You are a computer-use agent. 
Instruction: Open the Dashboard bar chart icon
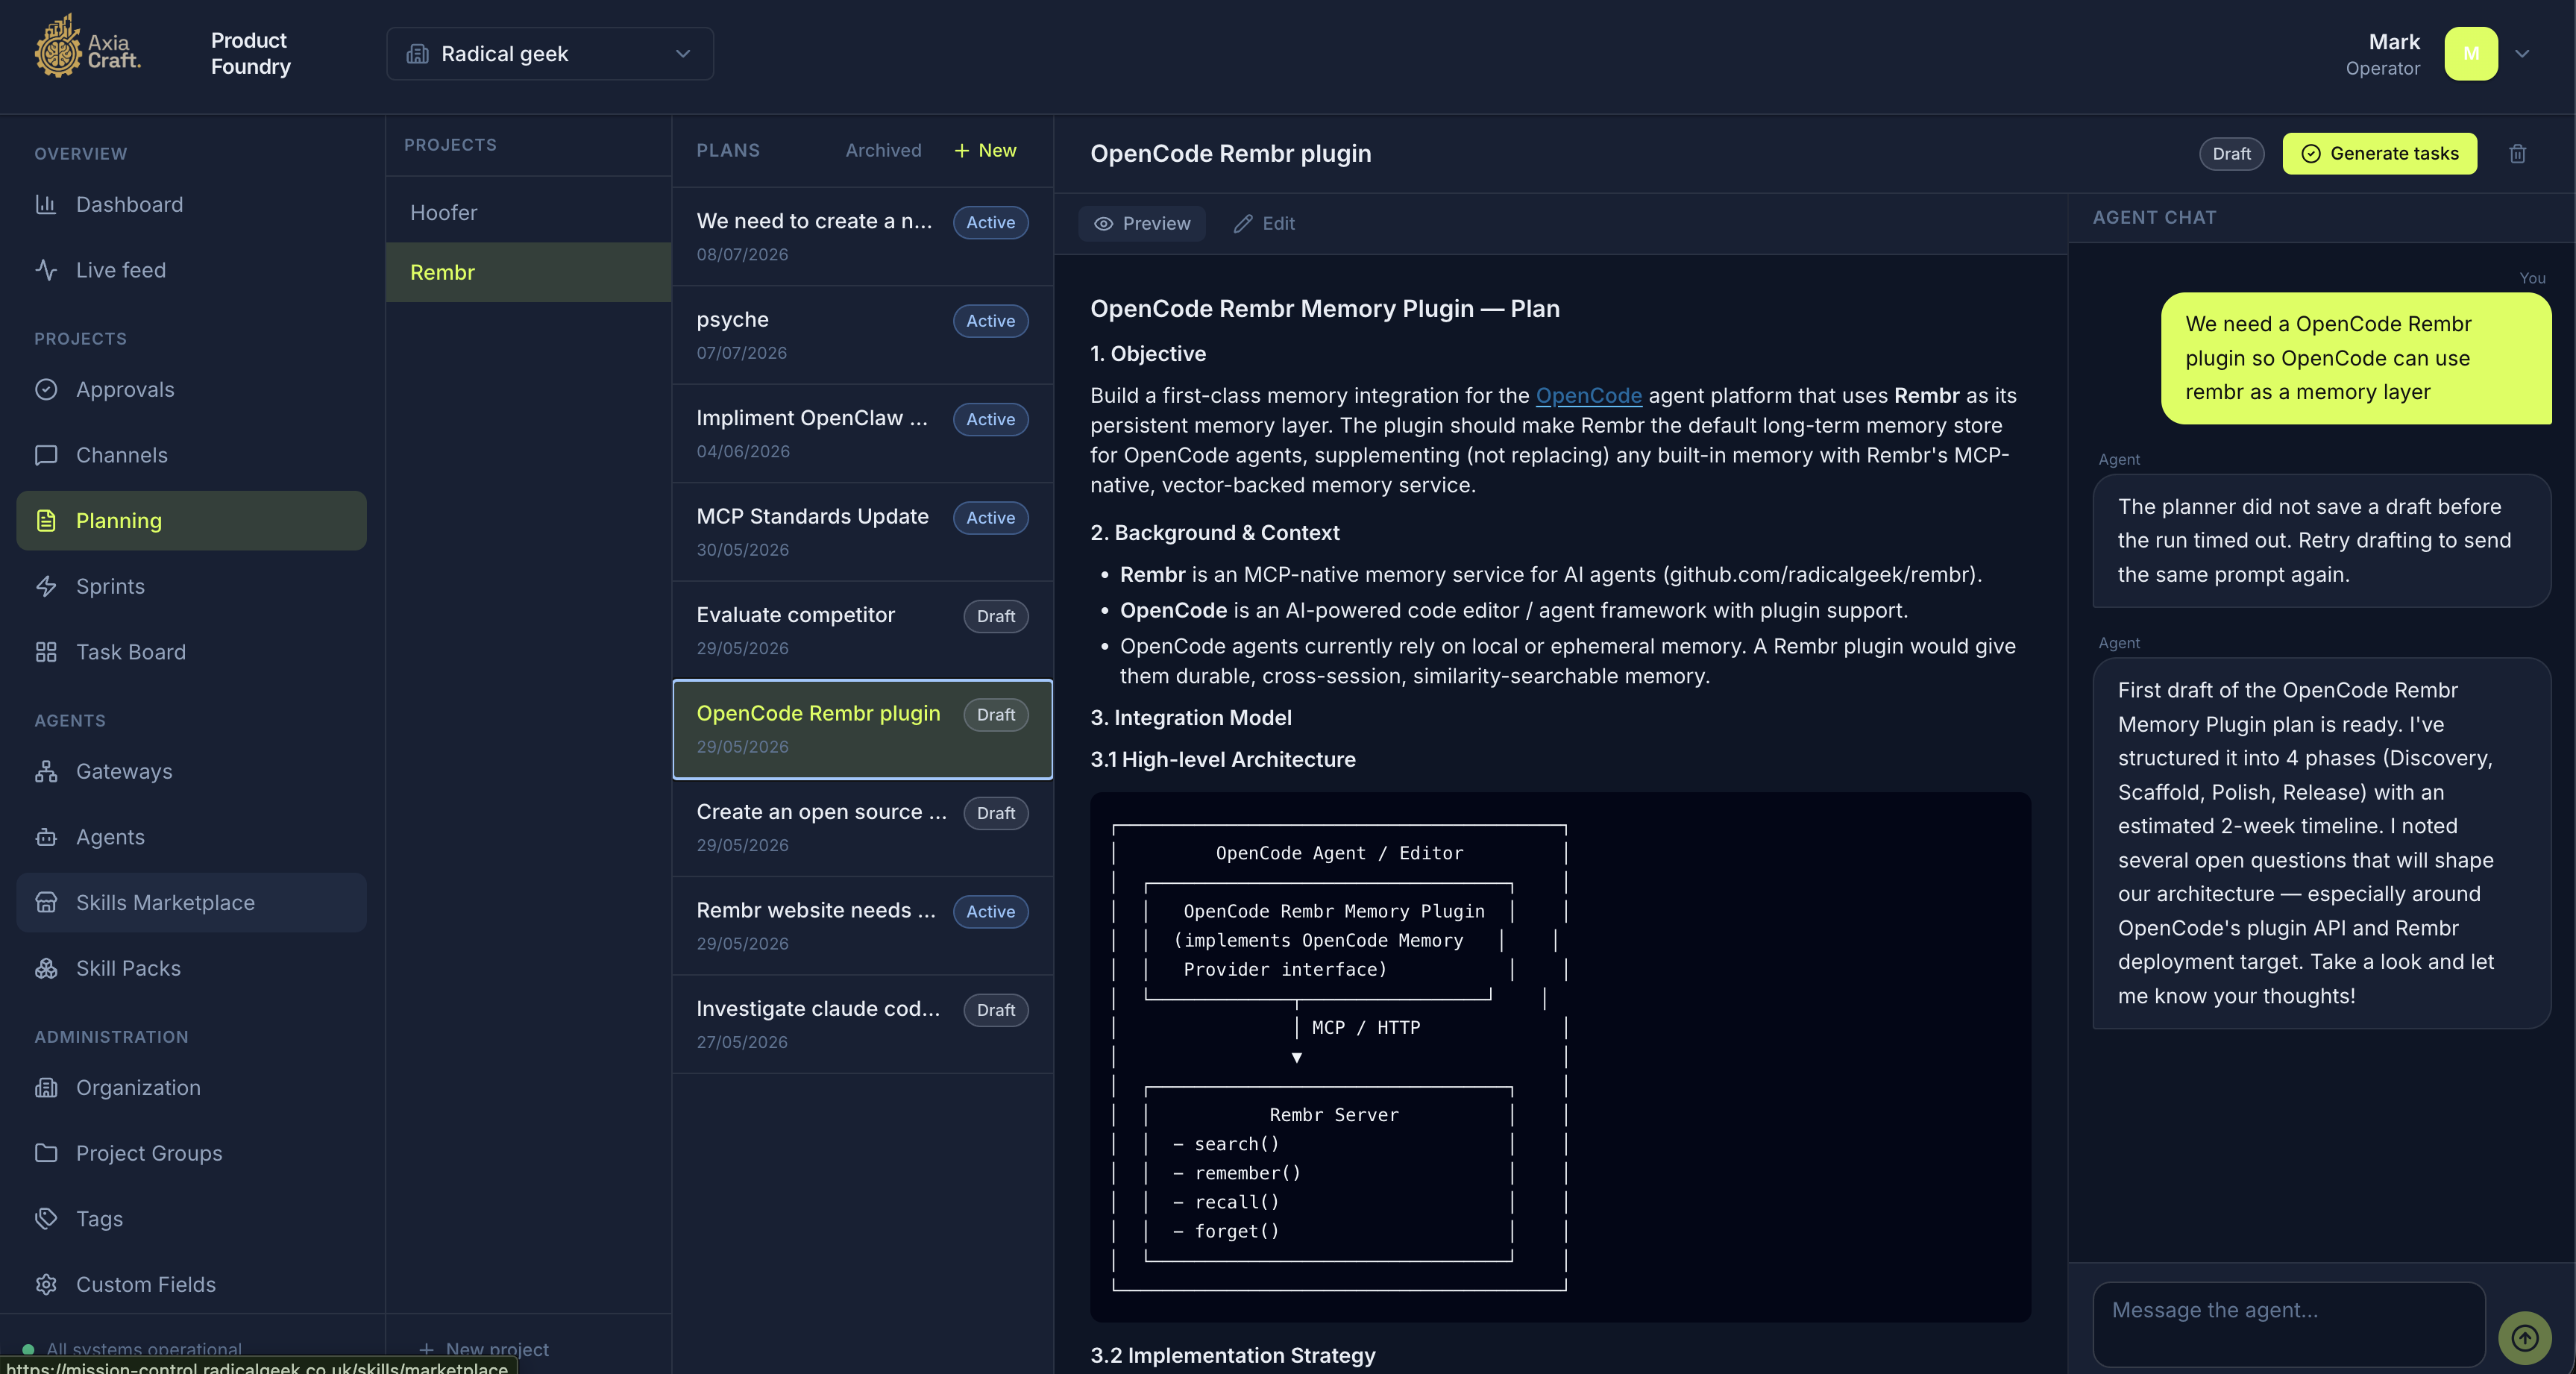click(46, 204)
